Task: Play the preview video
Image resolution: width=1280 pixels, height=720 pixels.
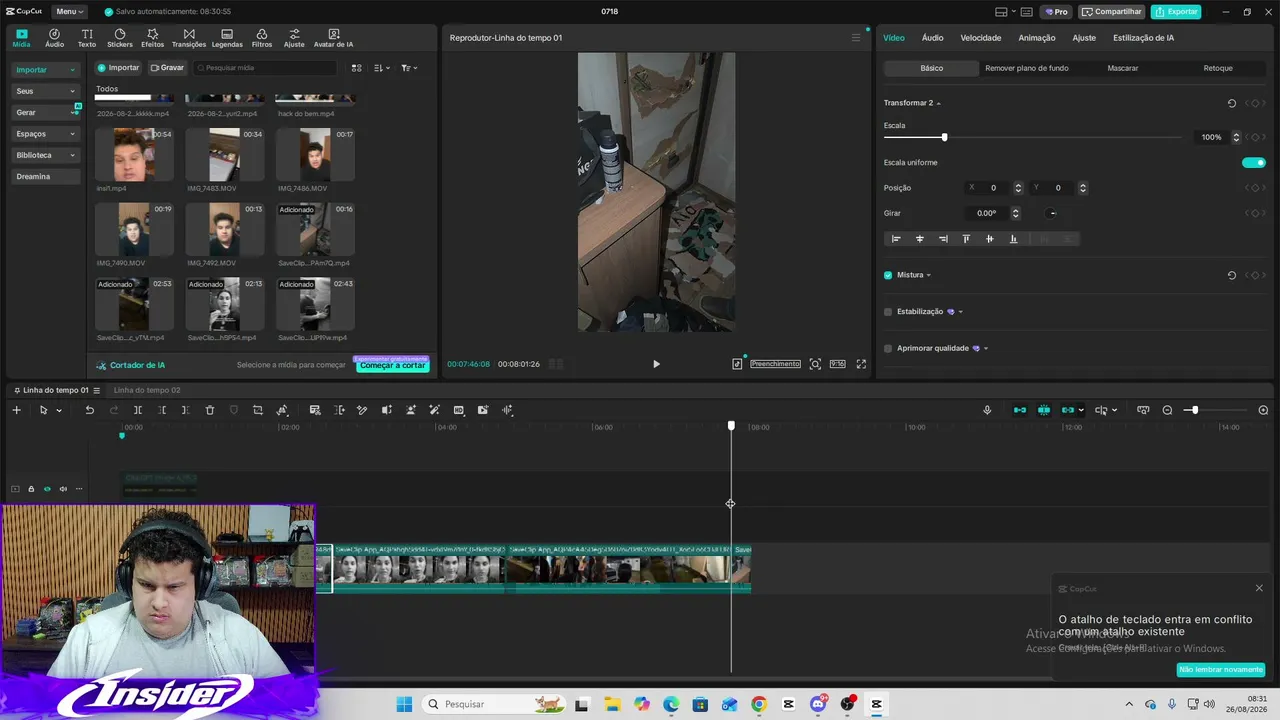Action: [x=656, y=364]
